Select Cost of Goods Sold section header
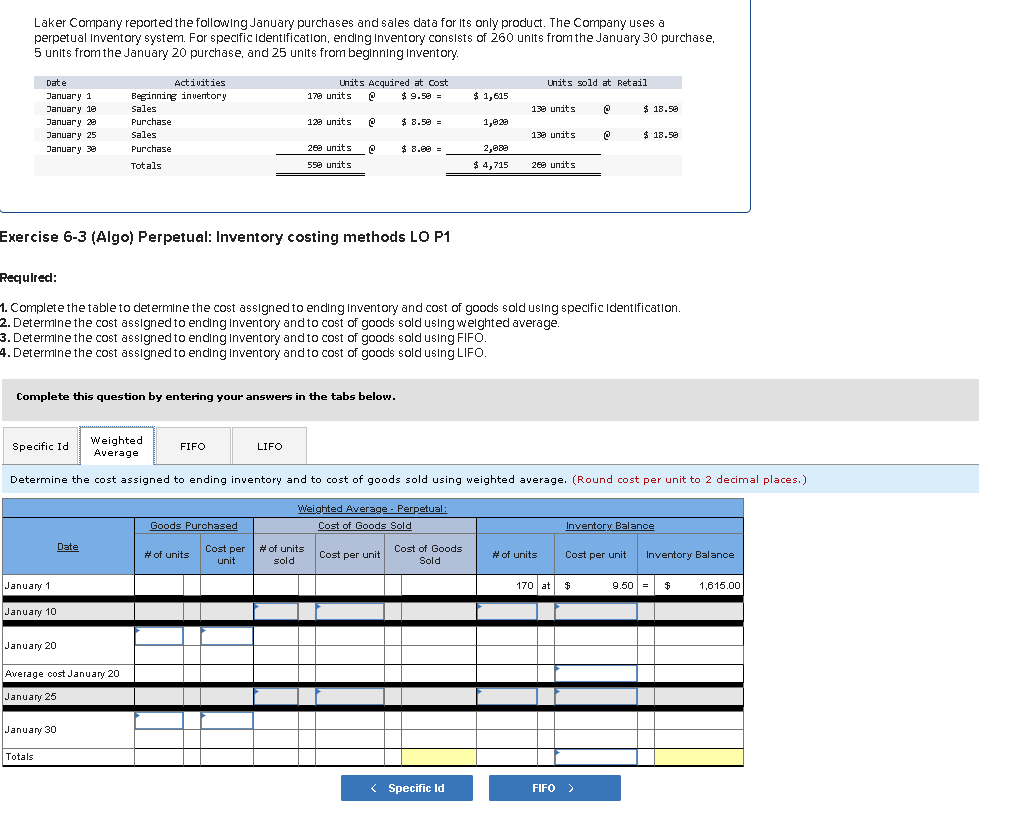The image size is (1014, 813). coord(365,526)
